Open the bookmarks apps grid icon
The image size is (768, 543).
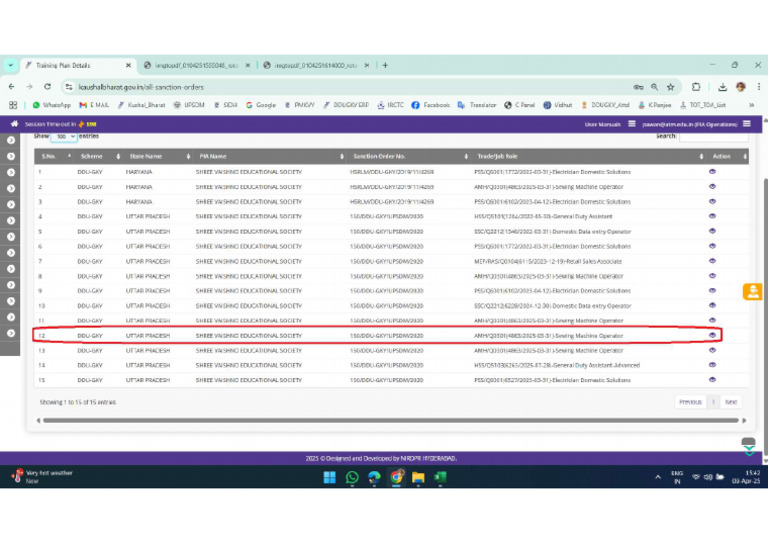point(13,105)
